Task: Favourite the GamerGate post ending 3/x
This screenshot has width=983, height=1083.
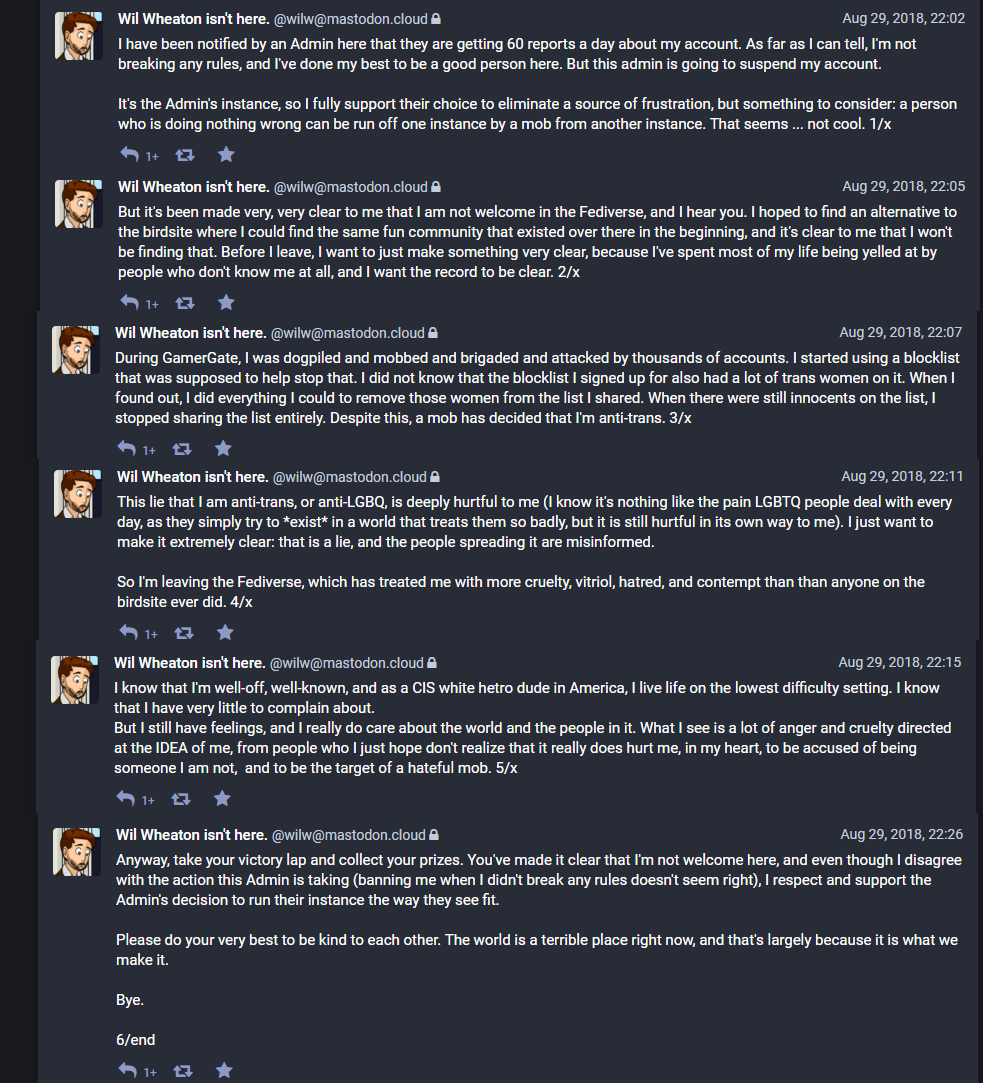Action: click(223, 448)
